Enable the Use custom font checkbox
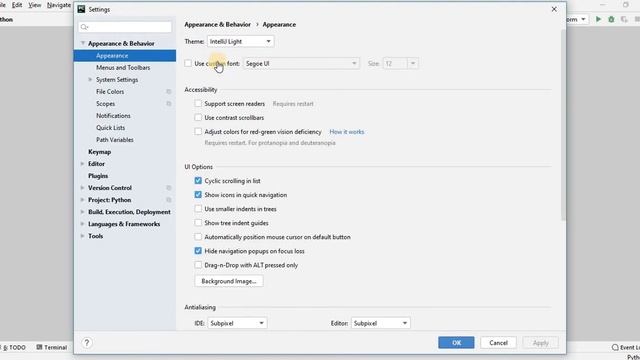Image resolution: width=640 pixels, height=360 pixels. pos(188,64)
